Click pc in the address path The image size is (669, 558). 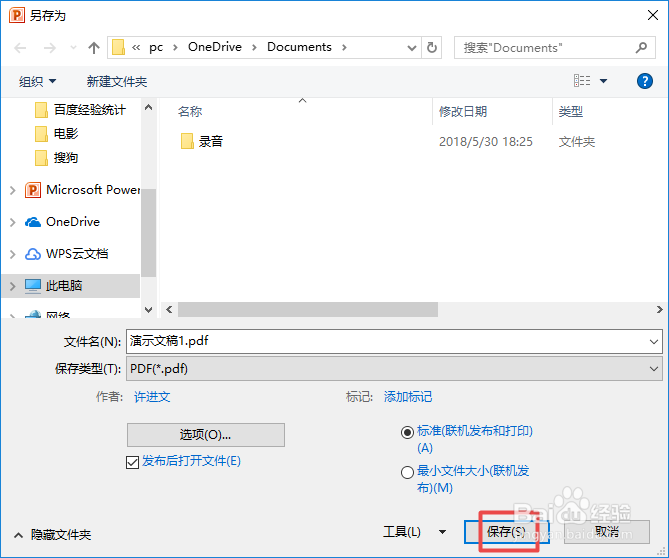156,47
